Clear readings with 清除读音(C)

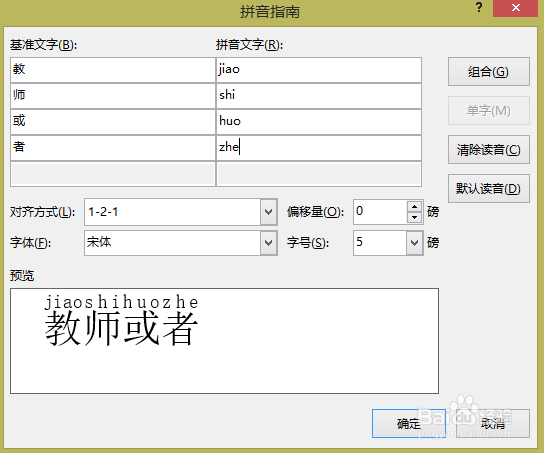pos(488,149)
